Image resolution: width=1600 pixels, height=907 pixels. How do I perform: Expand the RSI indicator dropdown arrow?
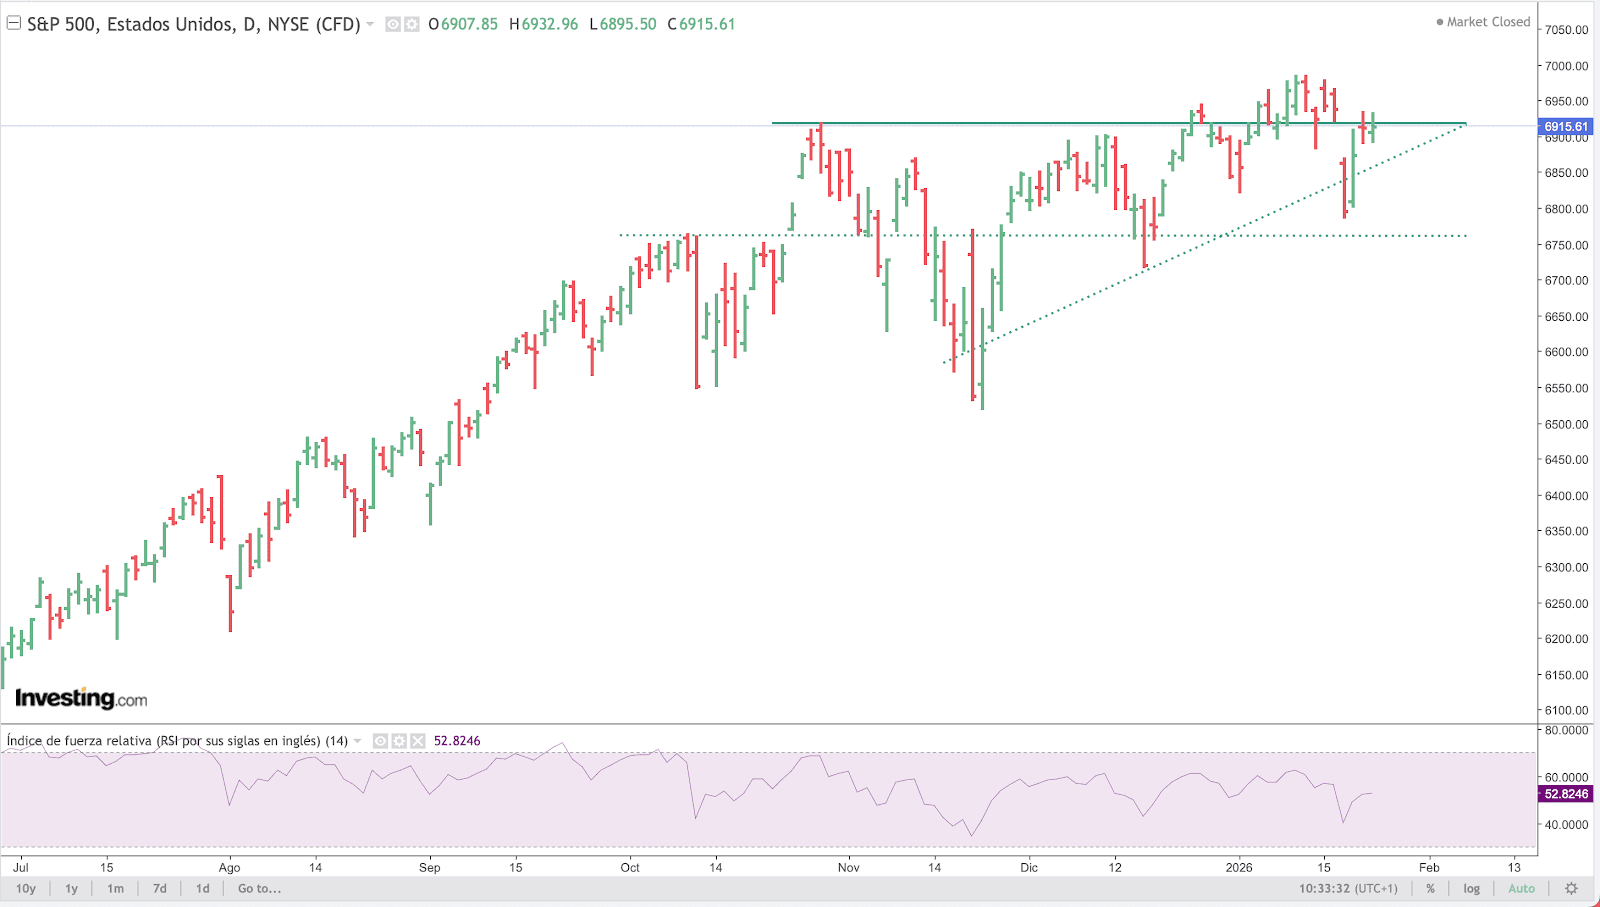click(x=356, y=741)
